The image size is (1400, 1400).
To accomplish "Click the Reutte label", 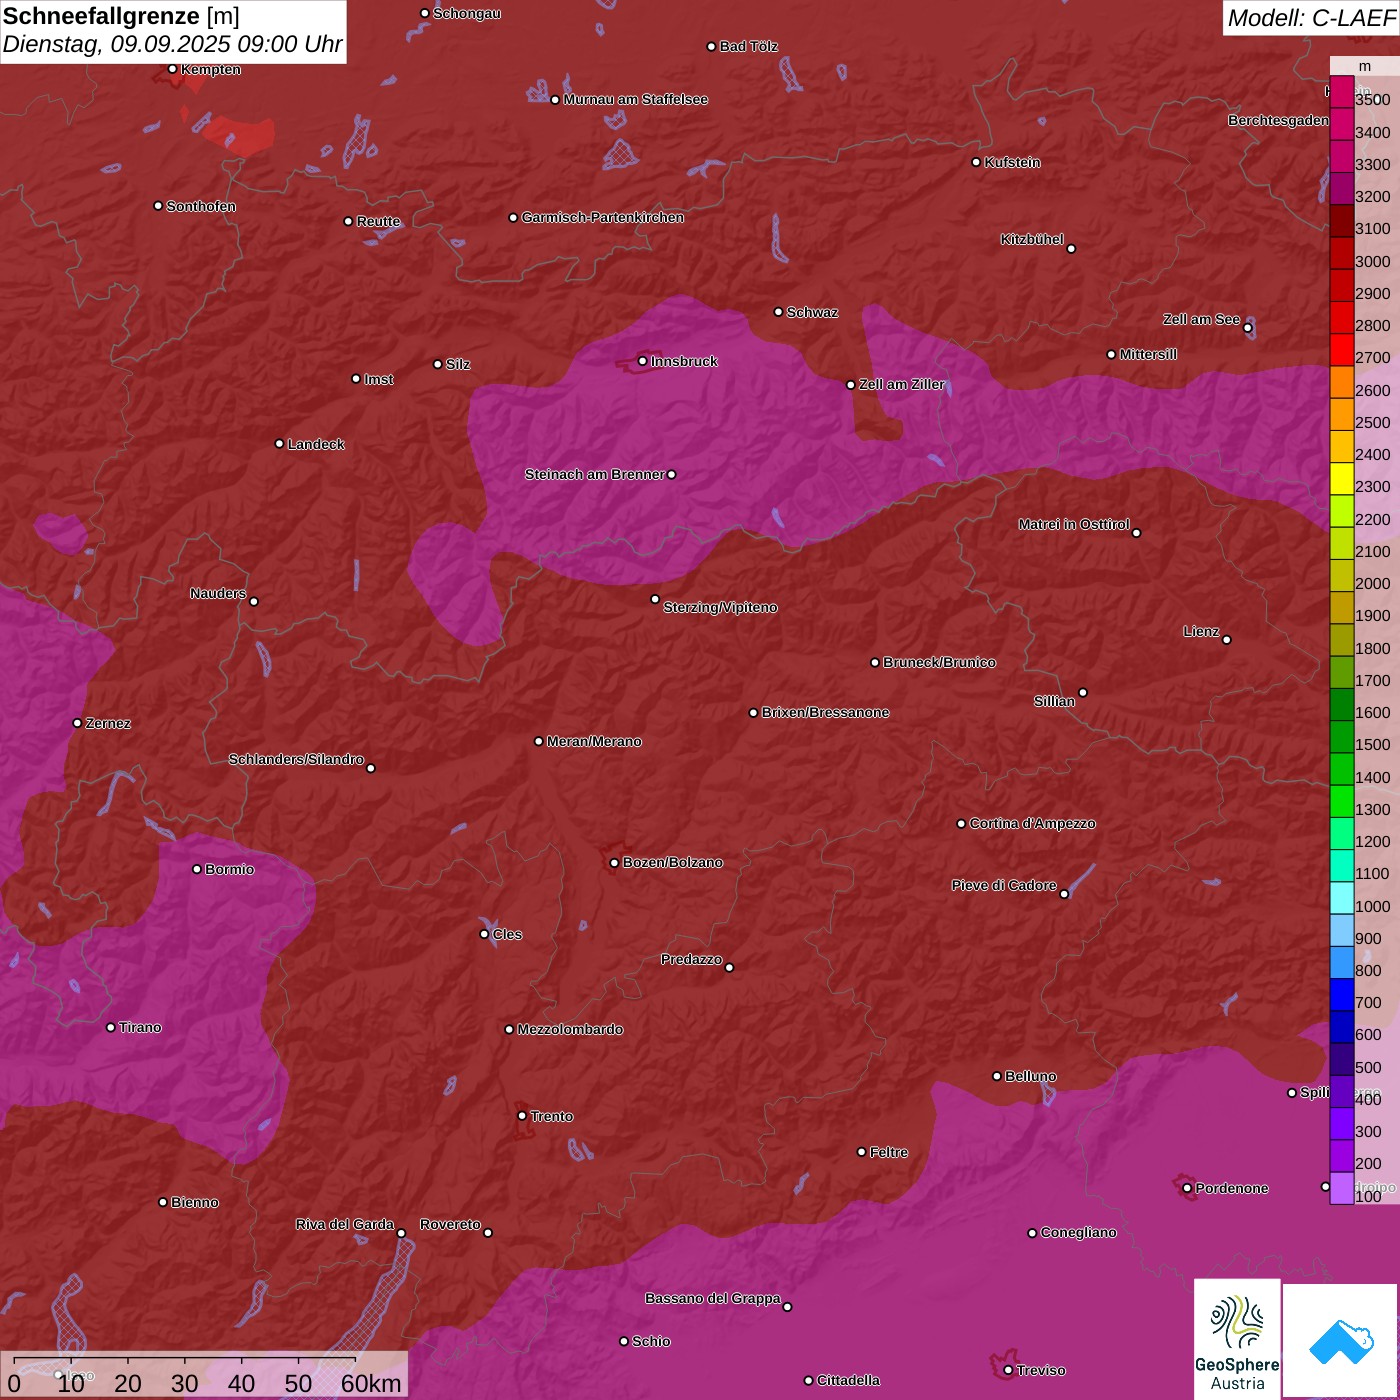I will coord(378,221).
